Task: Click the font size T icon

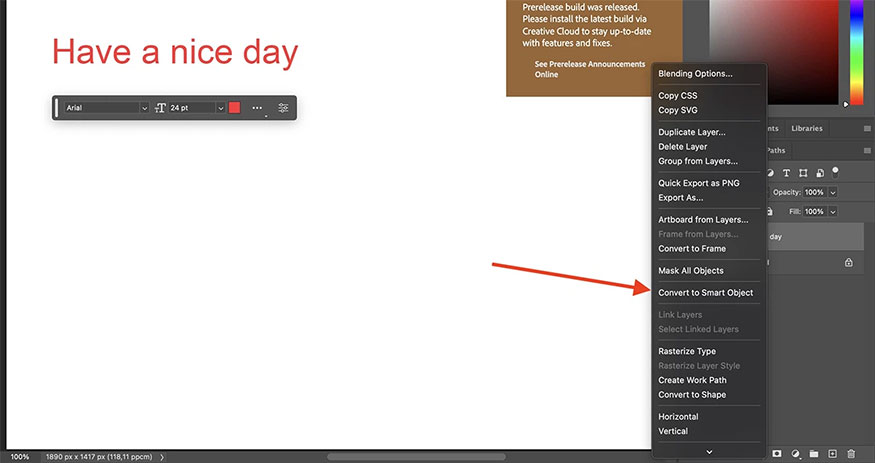Action: 160,108
